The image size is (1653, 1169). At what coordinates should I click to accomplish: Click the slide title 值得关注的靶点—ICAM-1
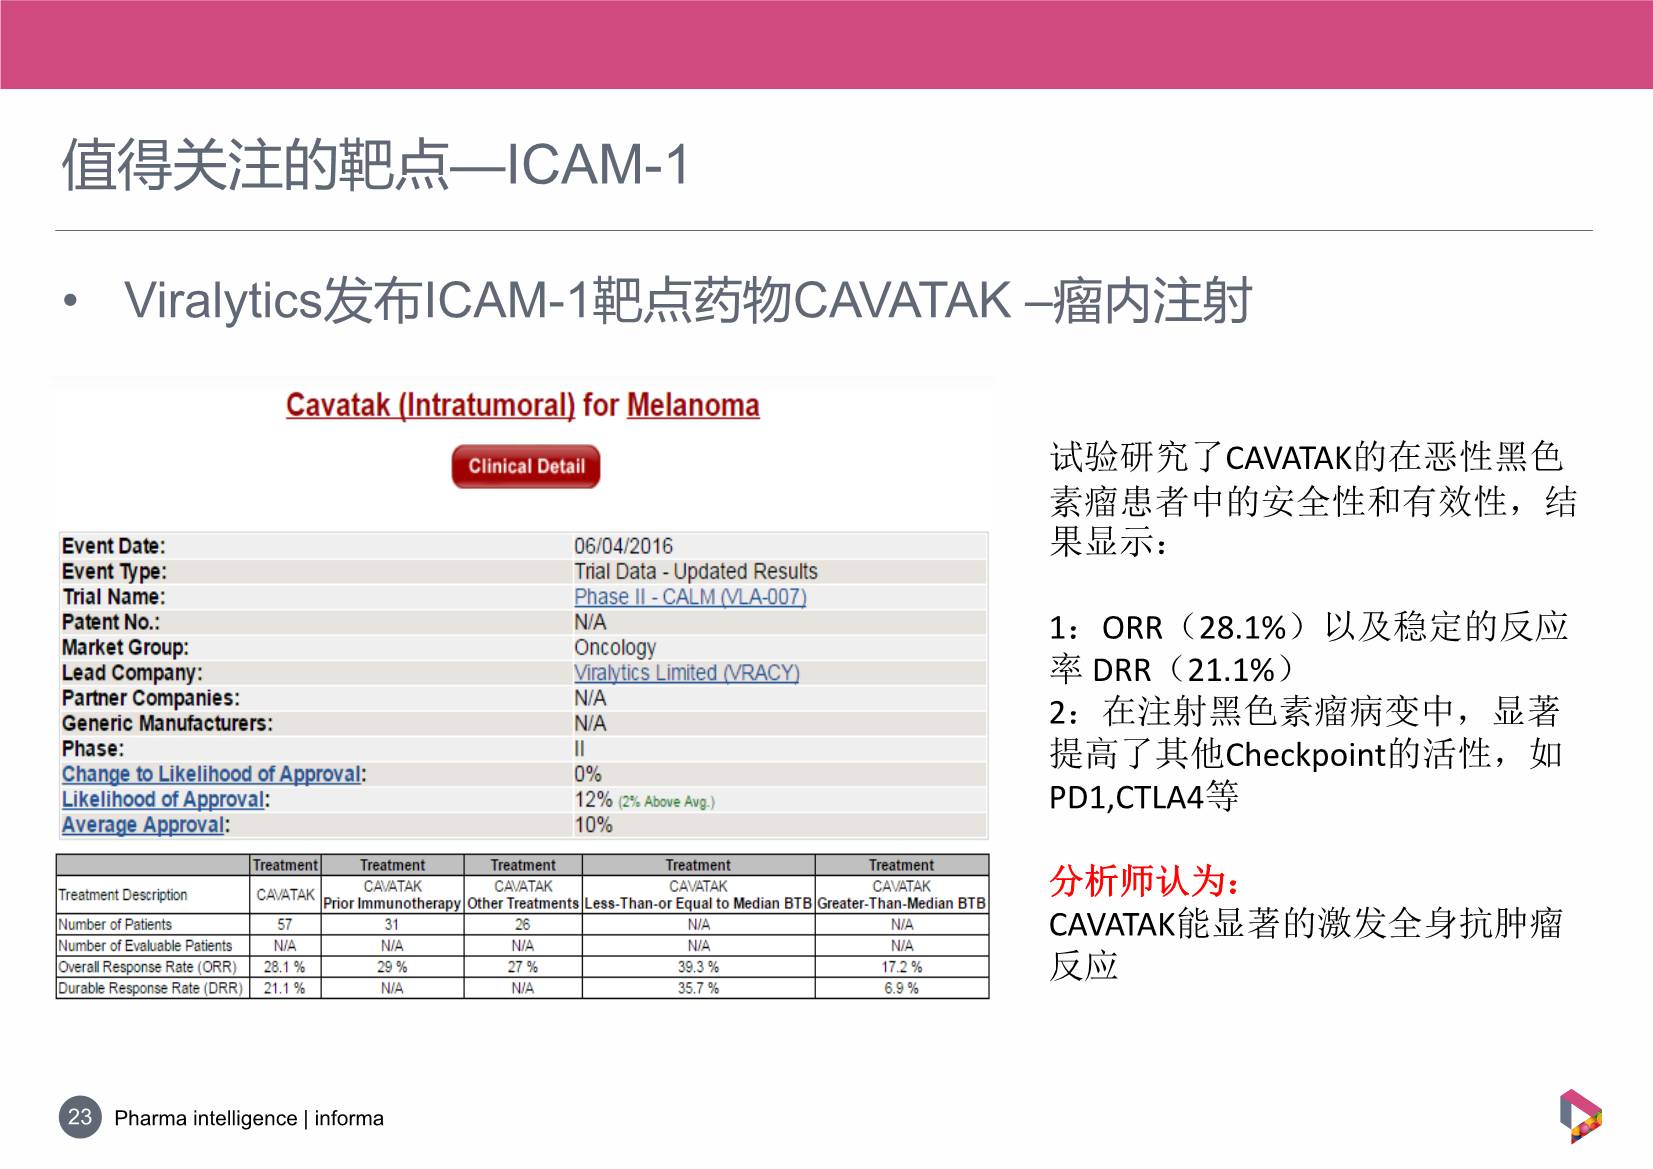pos(376,164)
